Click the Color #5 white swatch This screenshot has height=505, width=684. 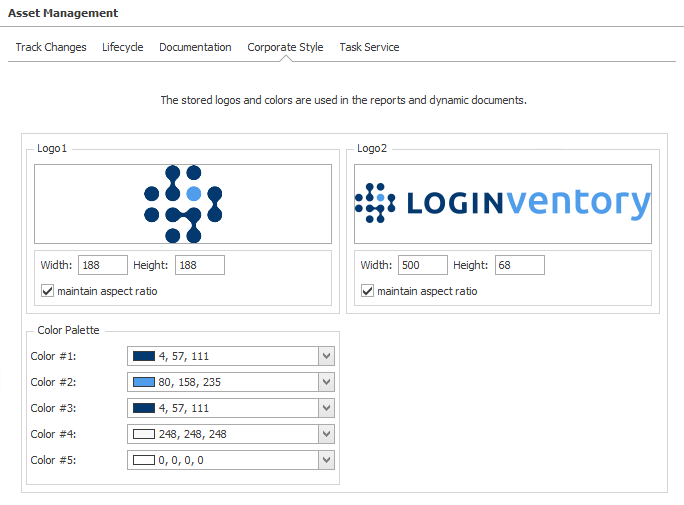(x=144, y=460)
